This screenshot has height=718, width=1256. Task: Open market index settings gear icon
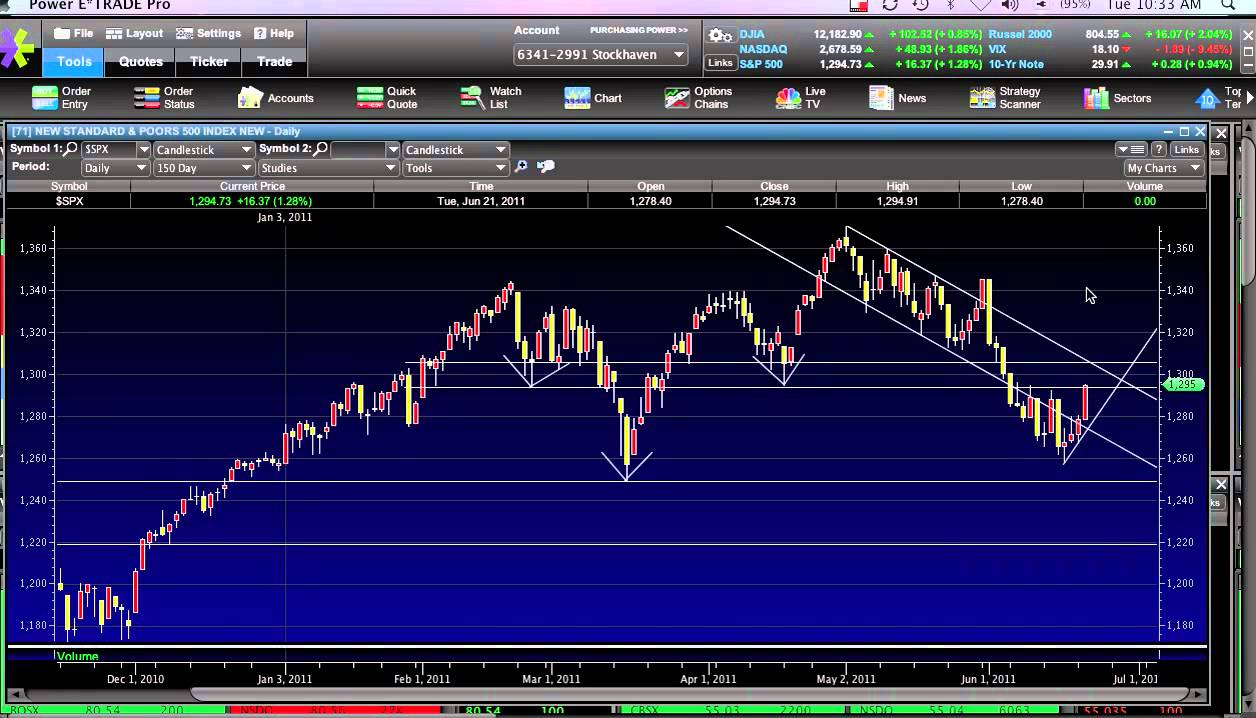click(x=719, y=36)
